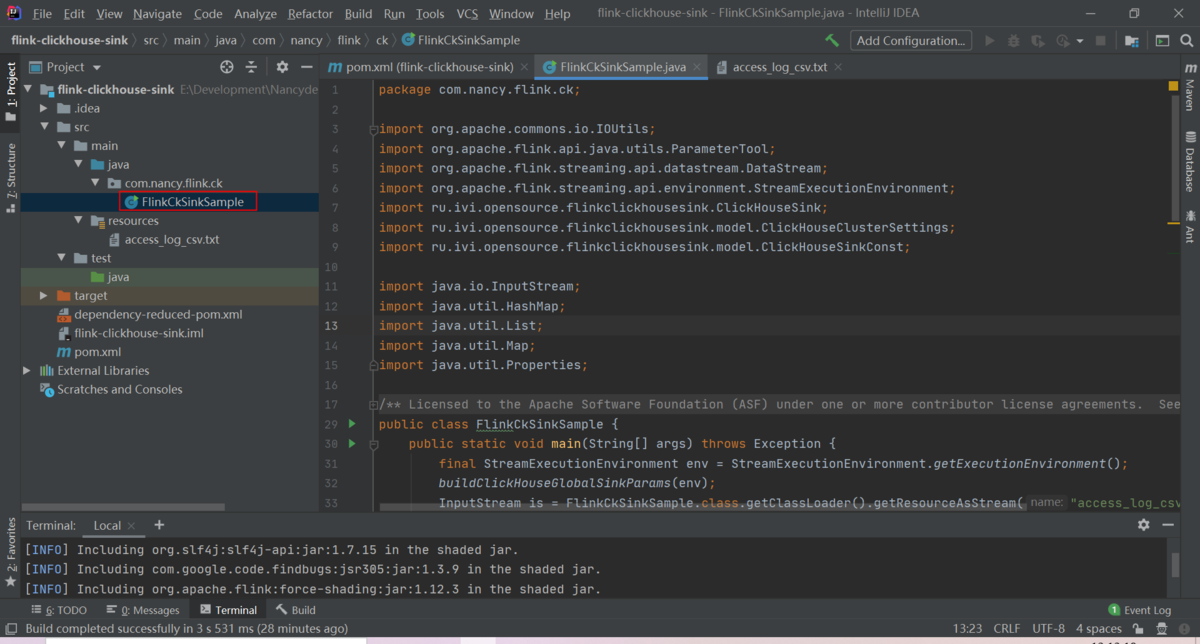Switch to access_log_csv.txt editor tab
Viewport: 1200px width, 644px height.
(x=779, y=67)
